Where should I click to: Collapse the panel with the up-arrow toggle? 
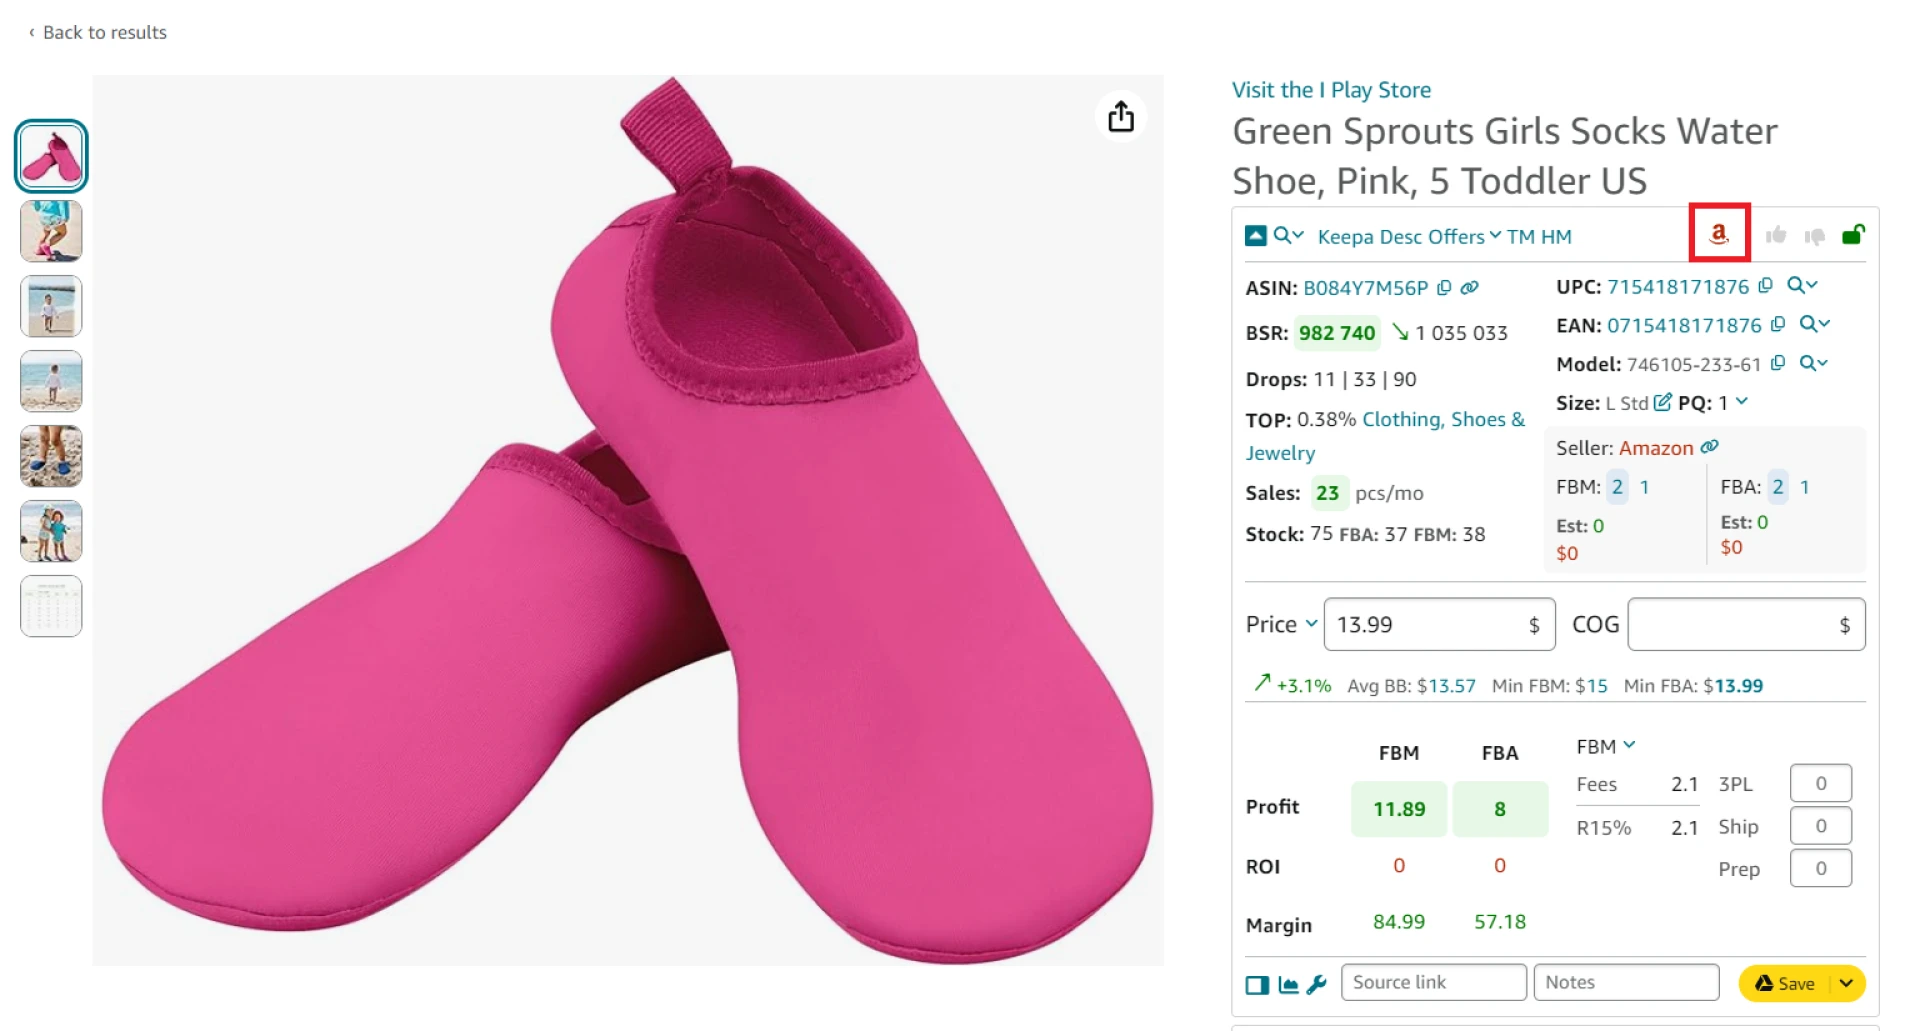1255,235
